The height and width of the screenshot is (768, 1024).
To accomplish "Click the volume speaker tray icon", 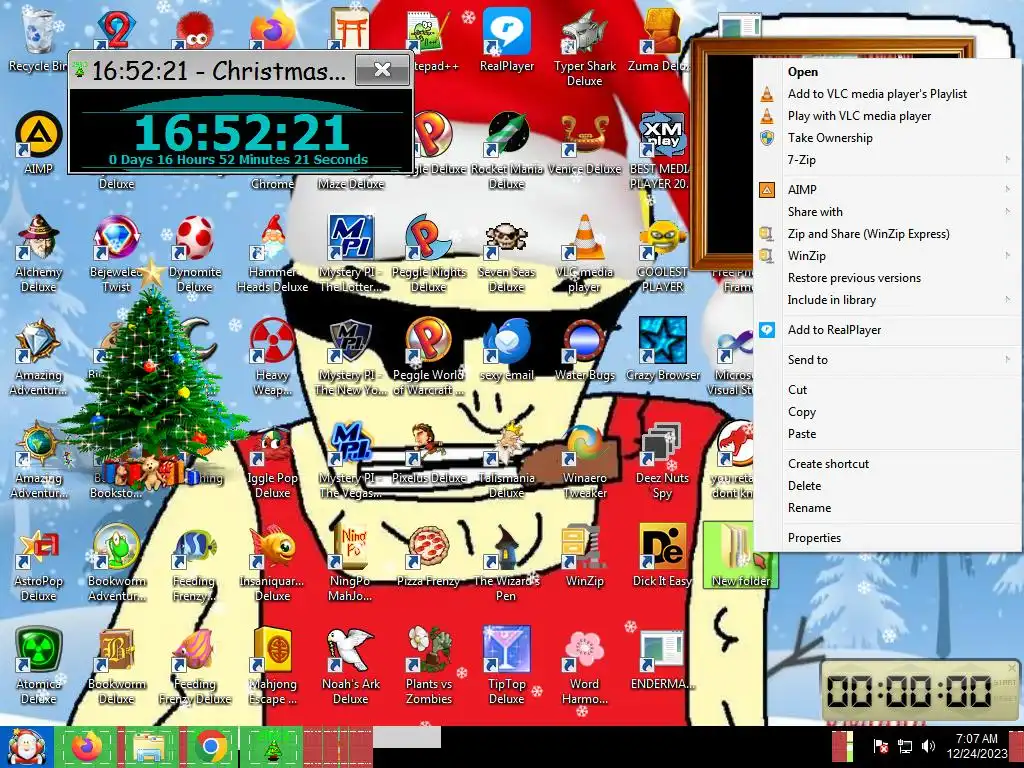I will 928,746.
